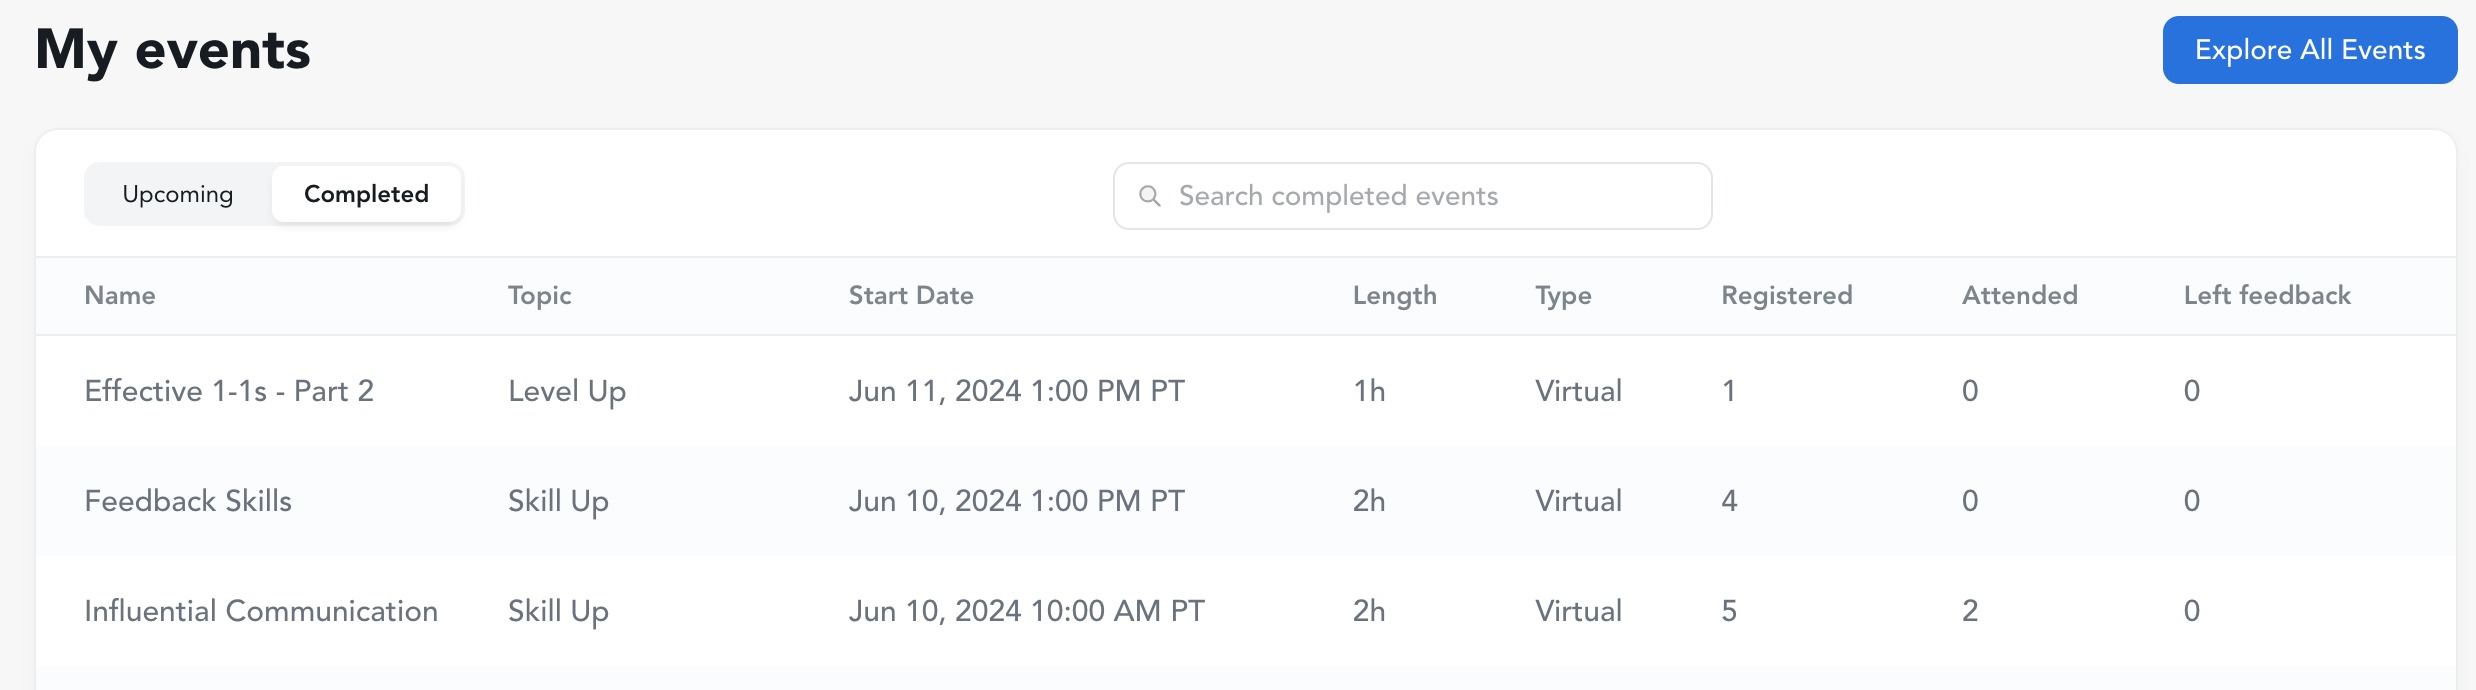Sort by Registered column header
The width and height of the screenshot is (2476, 690).
pos(1787,296)
